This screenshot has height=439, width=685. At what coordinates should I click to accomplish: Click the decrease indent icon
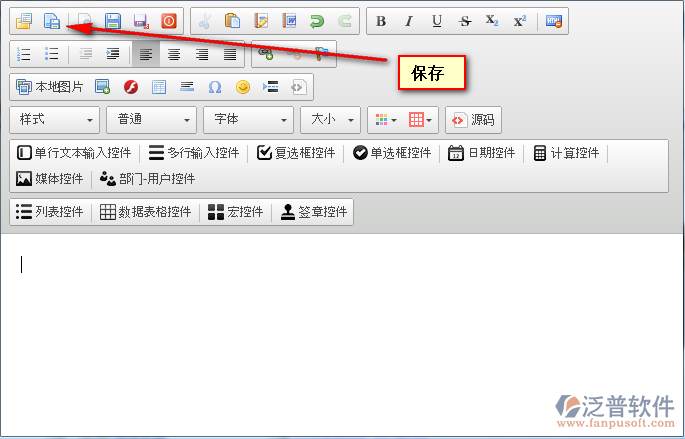[x=85, y=54]
